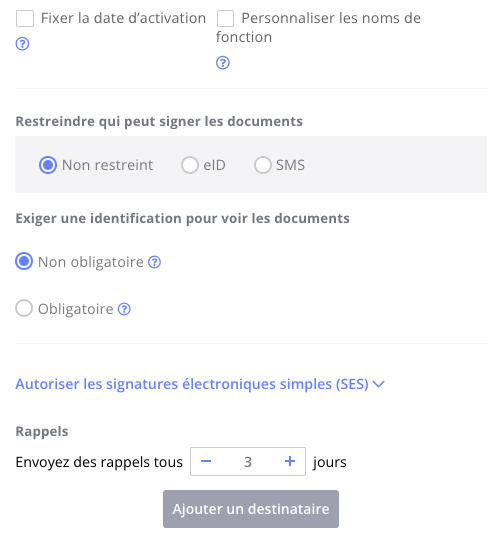Image resolution: width=503 pixels, height=546 pixels.
Task: Choose SMS signing restriction
Action: click(x=262, y=165)
